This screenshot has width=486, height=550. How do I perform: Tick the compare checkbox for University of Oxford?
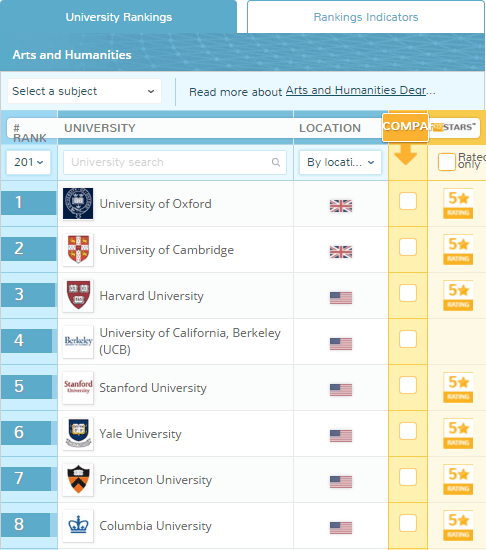pyautogui.click(x=408, y=201)
